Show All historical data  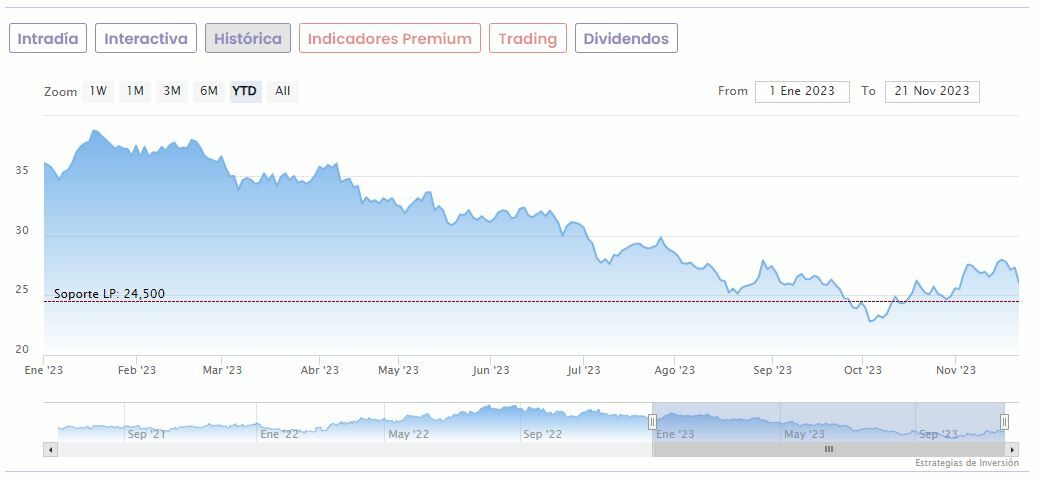coord(283,91)
